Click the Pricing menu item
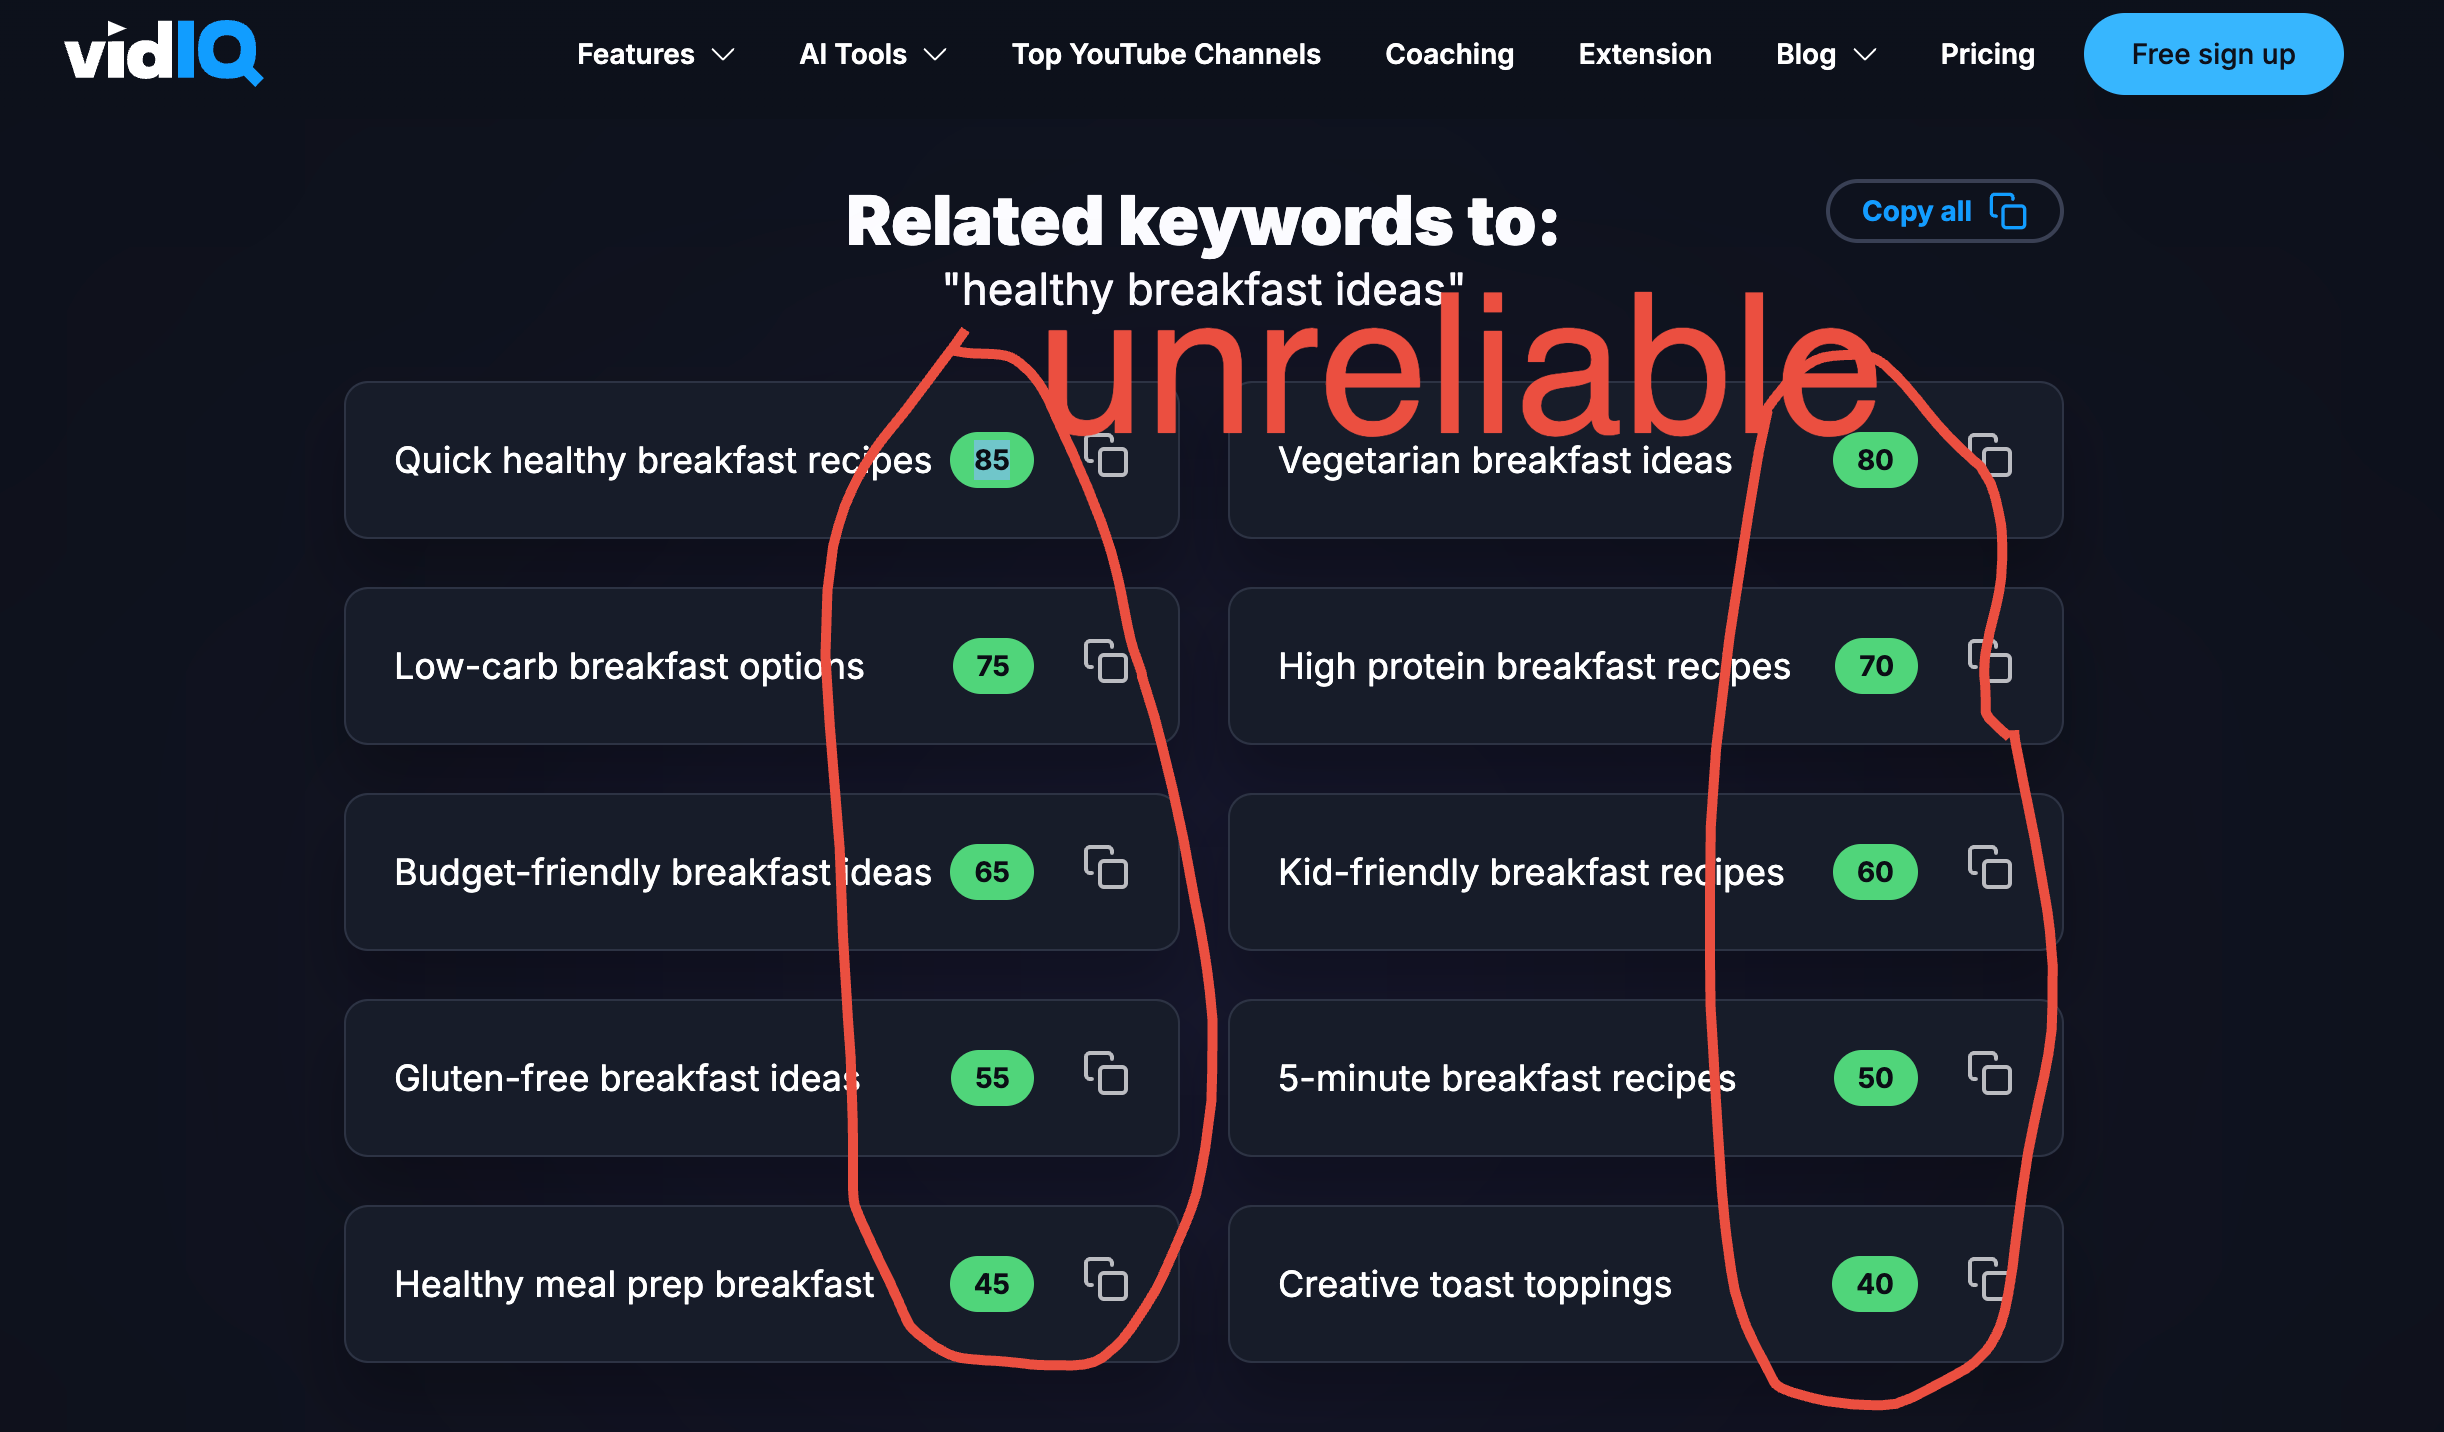2444x1432 pixels. [x=1986, y=53]
